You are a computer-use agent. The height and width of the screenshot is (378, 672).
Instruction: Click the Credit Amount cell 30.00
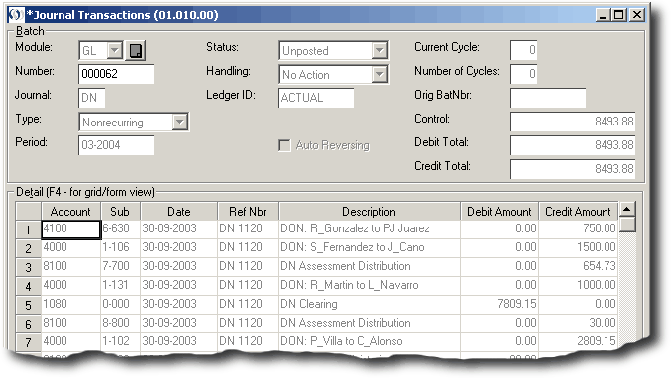coord(578,323)
